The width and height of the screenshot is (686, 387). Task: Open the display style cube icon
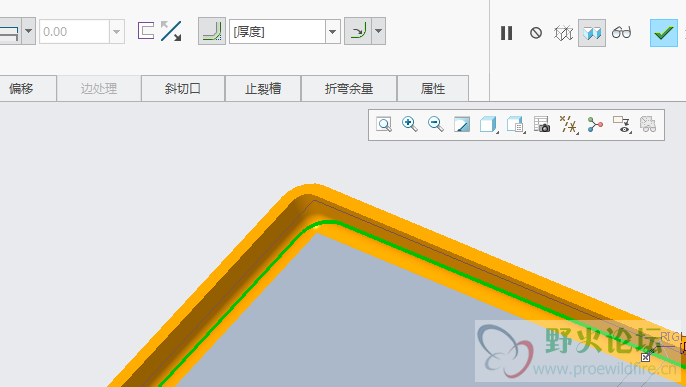[488, 125]
